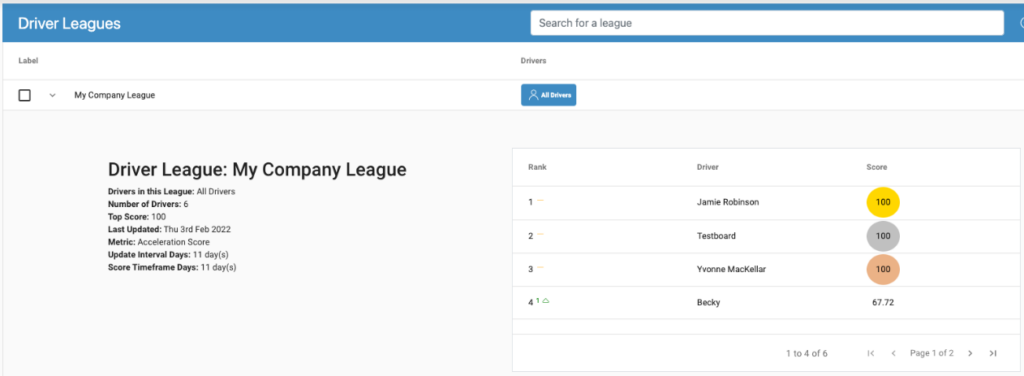Click the Last Updated Thu 3rd Feb 2022 line

[x=169, y=230]
